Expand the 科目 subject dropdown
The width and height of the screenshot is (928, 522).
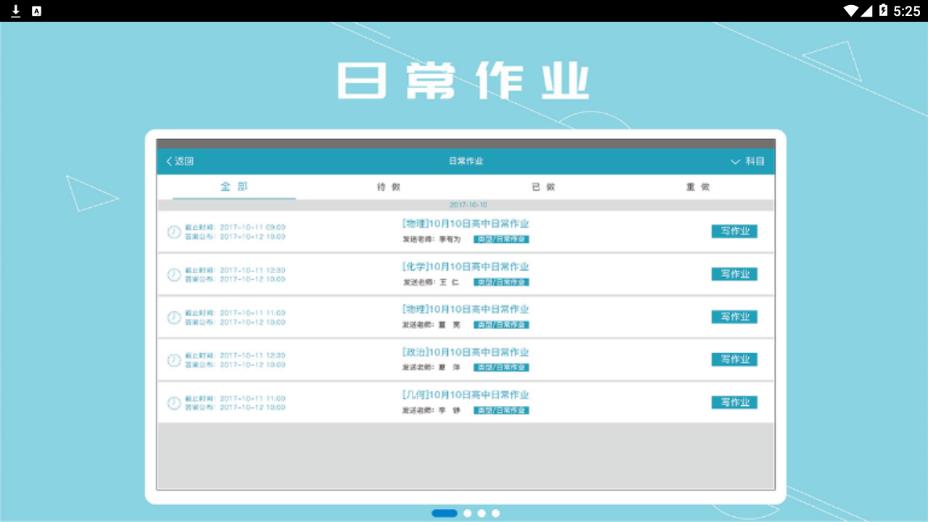(748, 161)
